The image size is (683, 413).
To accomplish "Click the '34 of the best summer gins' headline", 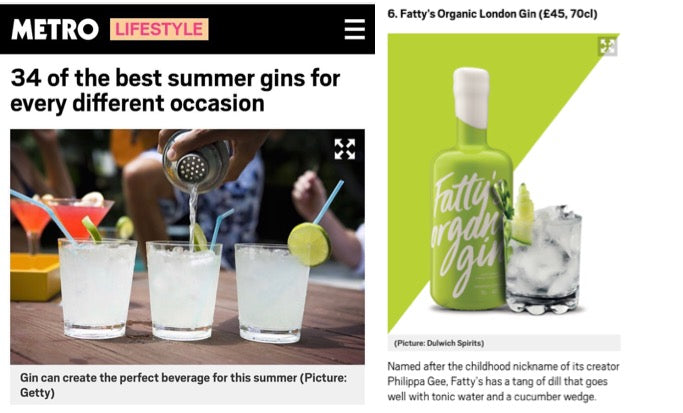I will (x=175, y=91).
